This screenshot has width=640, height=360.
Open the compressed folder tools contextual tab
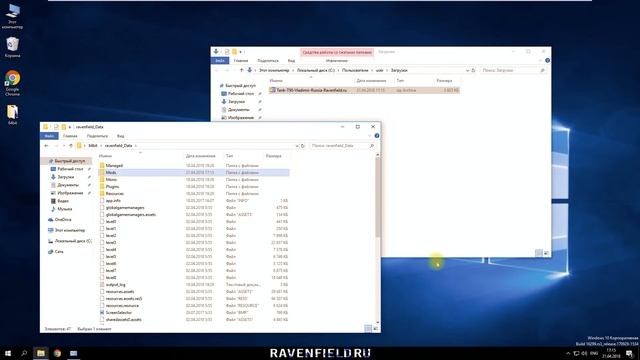coord(337,52)
